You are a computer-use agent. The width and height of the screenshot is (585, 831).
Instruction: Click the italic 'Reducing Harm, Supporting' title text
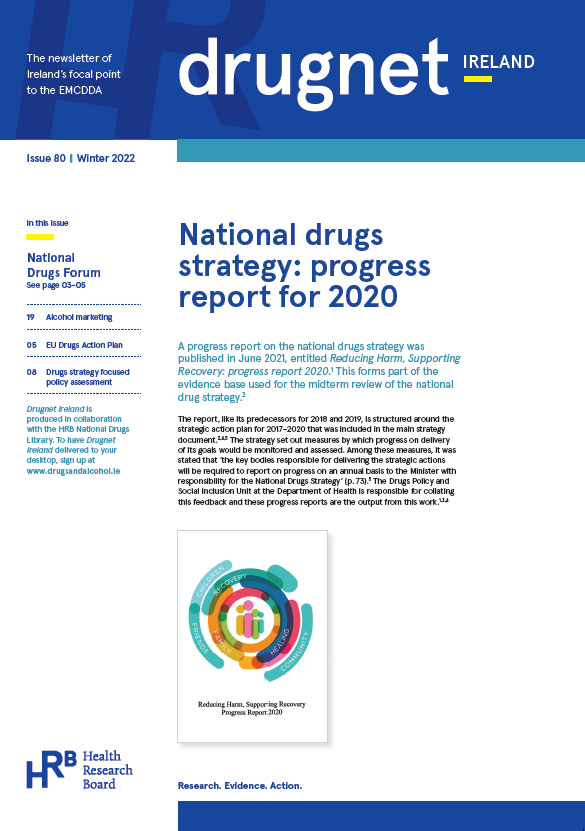click(395, 358)
